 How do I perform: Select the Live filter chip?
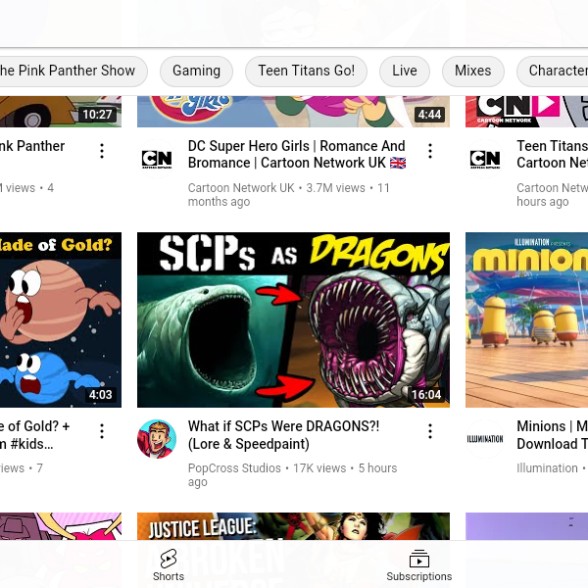coord(405,71)
